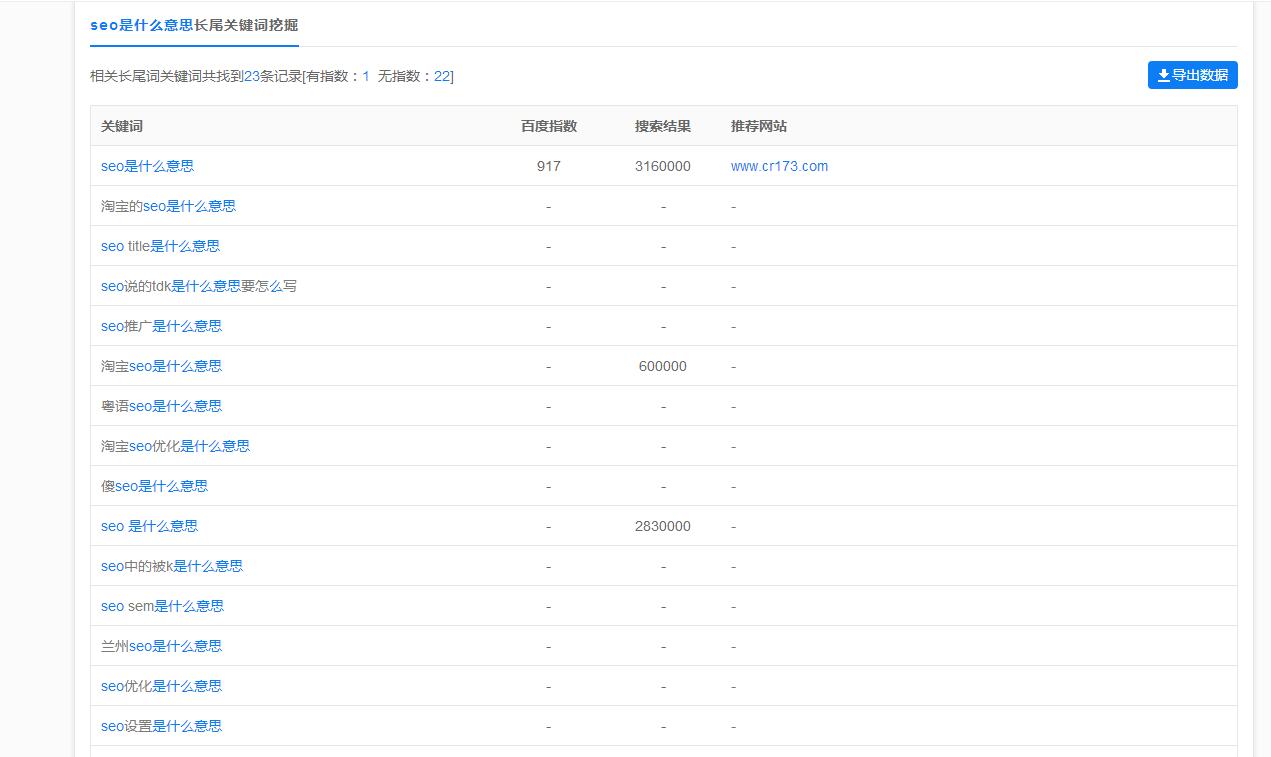Click the total record count 23

252,76
